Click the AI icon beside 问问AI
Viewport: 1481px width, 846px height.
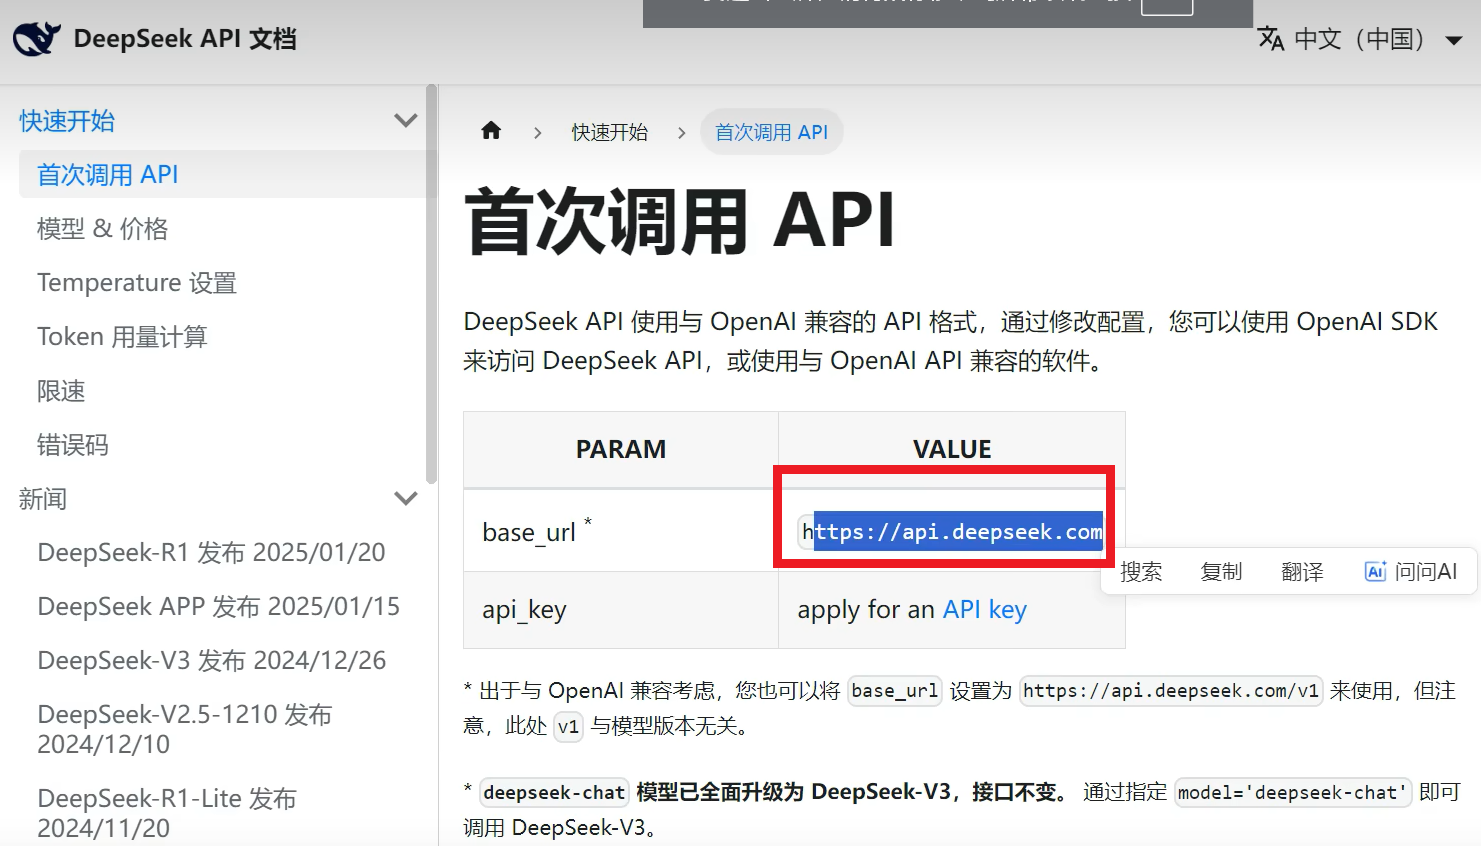(1375, 571)
